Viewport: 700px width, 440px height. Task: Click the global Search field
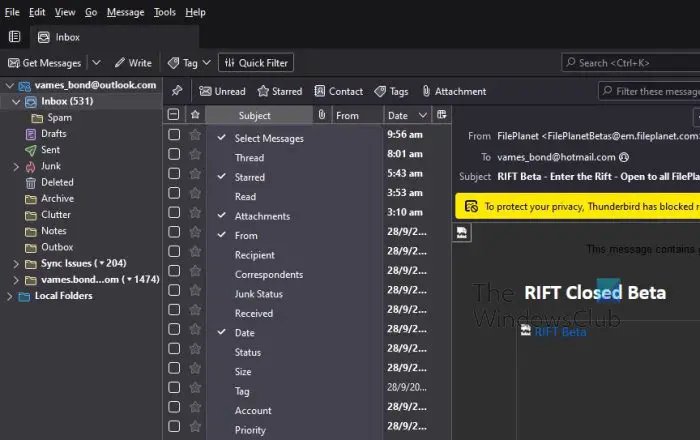pos(632,63)
